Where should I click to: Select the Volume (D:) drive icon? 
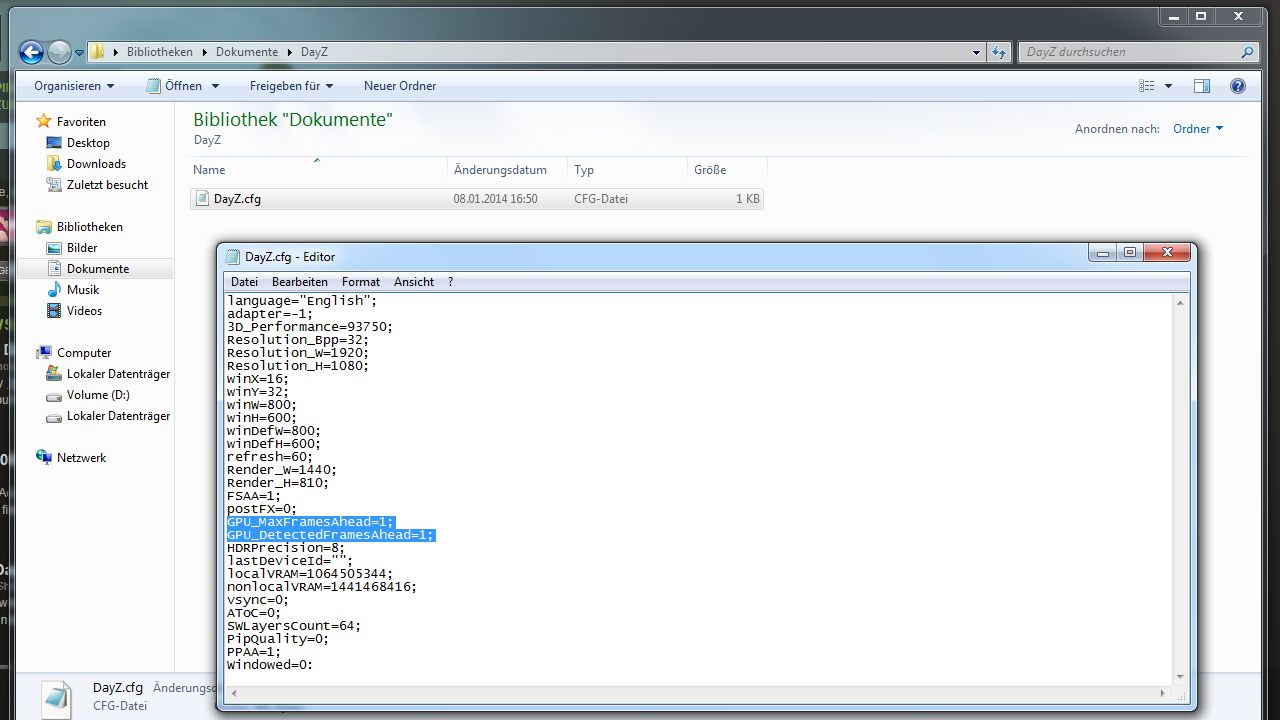[x=54, y=395]
